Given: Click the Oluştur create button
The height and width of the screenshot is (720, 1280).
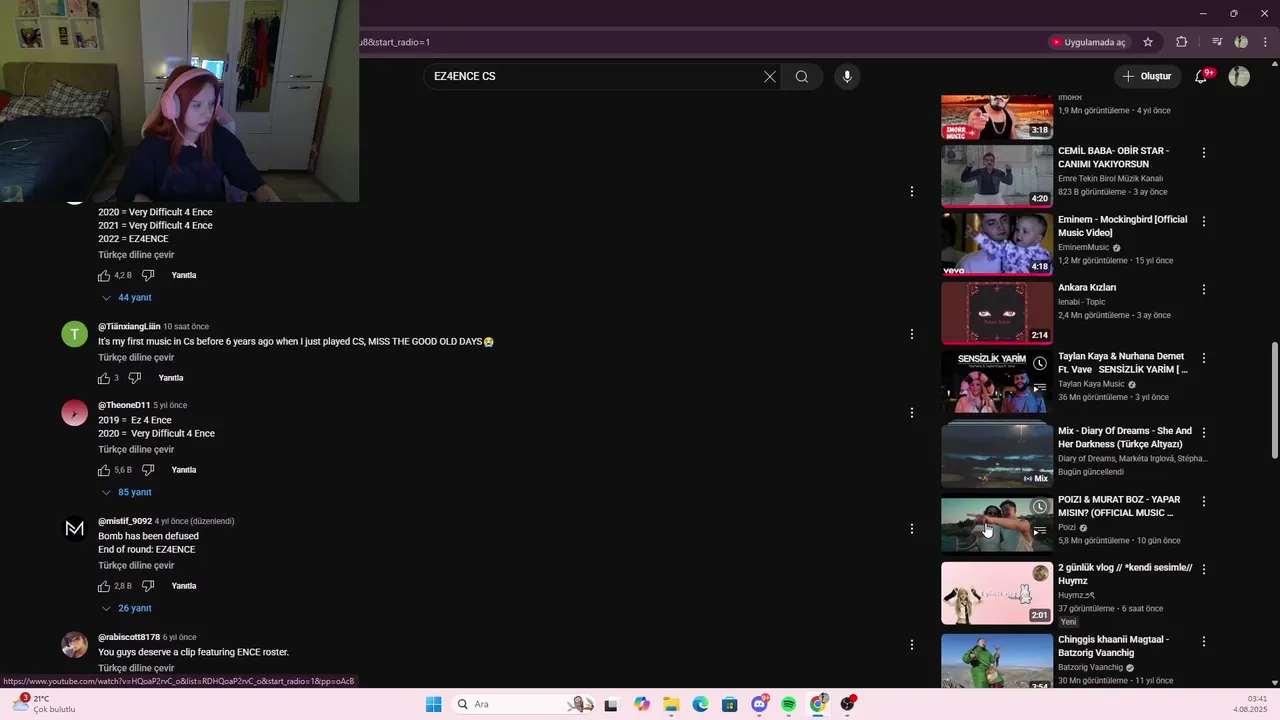Looking at the screenshot, I should pyautogui.click(x=1146, y=76).
